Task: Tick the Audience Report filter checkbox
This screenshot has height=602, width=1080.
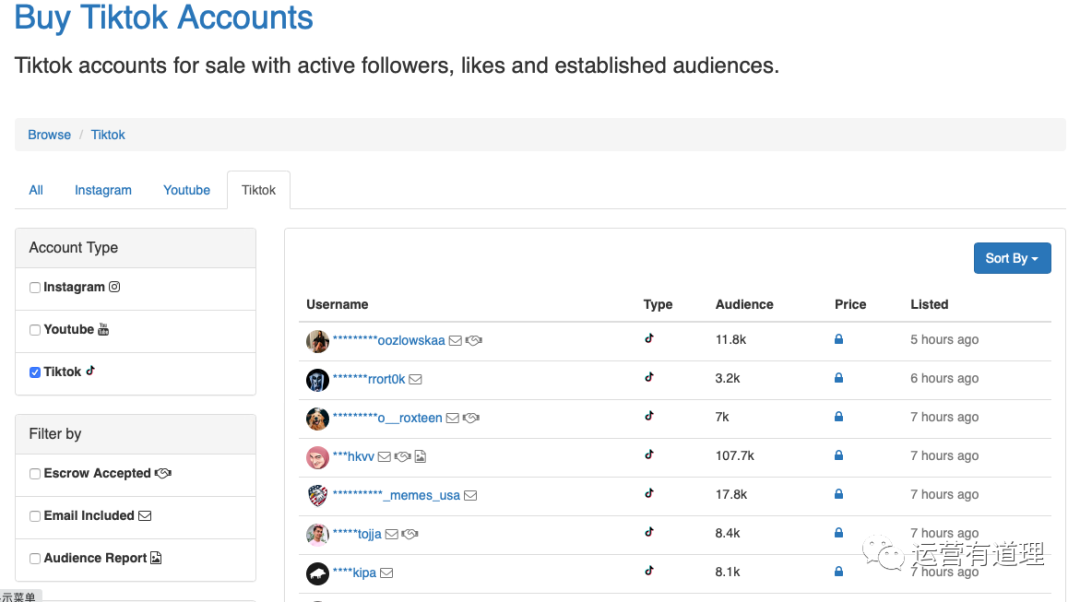Action: coord(35,559)
